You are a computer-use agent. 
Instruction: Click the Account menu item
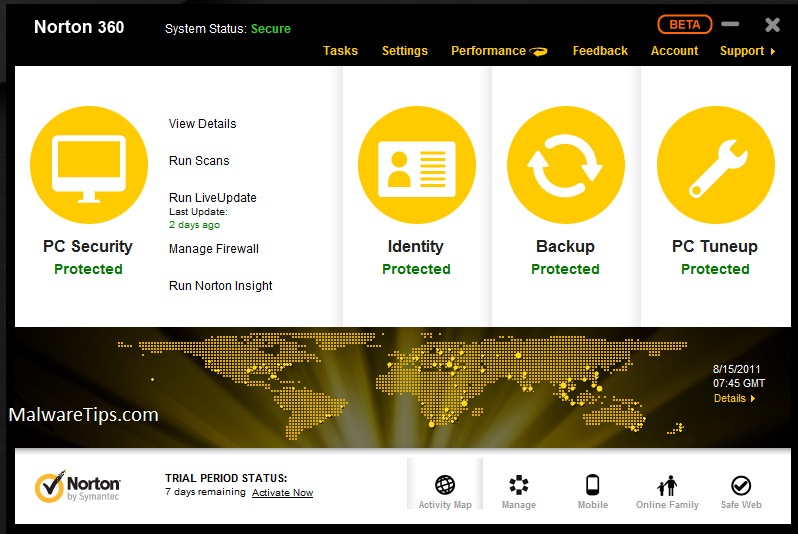coord(674,51)
